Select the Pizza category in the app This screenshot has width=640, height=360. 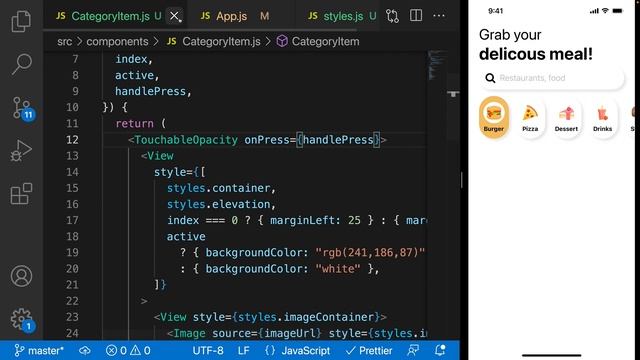pos(530,118)
